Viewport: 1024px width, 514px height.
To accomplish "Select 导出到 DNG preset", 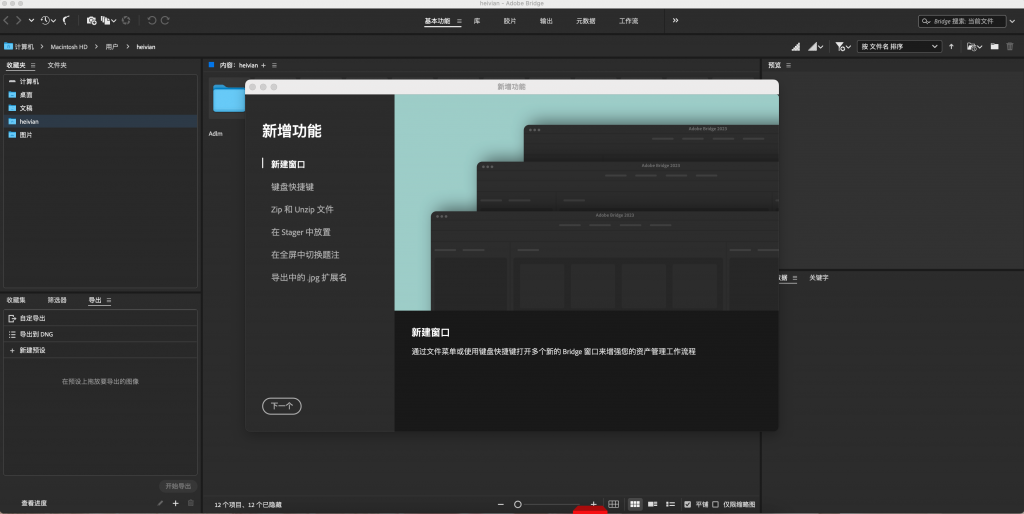I will coord(101,334).
